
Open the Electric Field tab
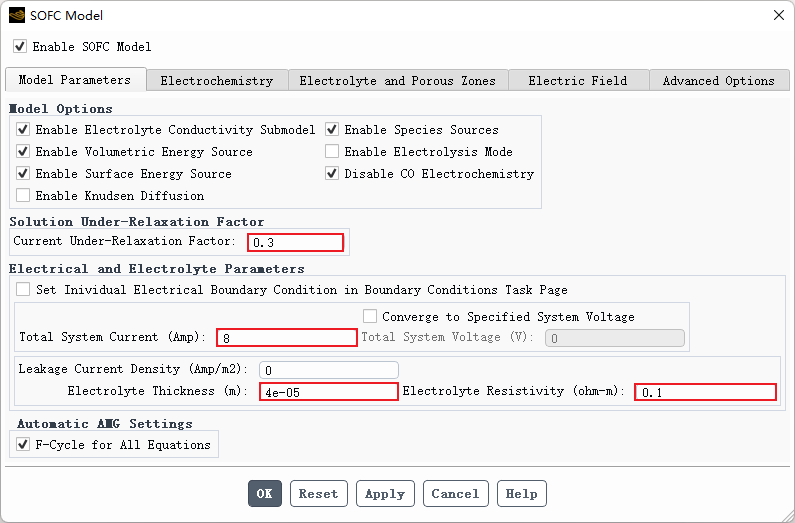tap(577, 81)
